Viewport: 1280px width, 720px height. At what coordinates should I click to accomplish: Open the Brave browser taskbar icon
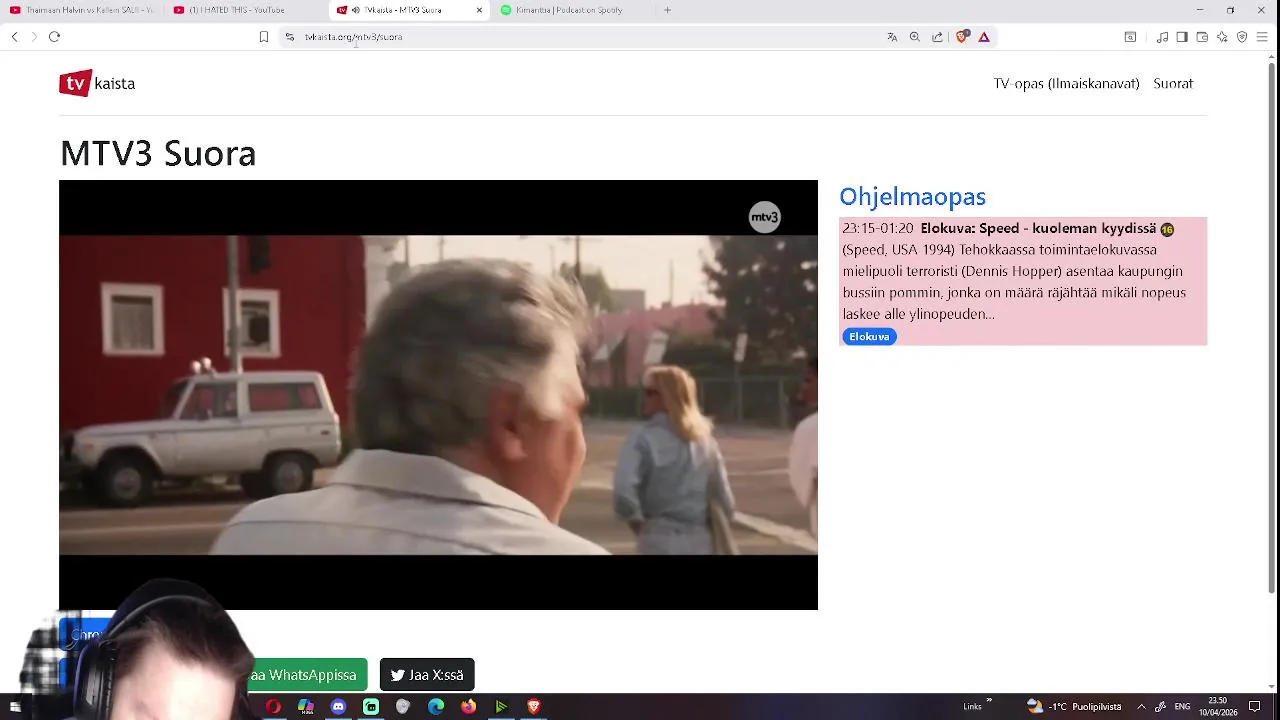point(533,707)
